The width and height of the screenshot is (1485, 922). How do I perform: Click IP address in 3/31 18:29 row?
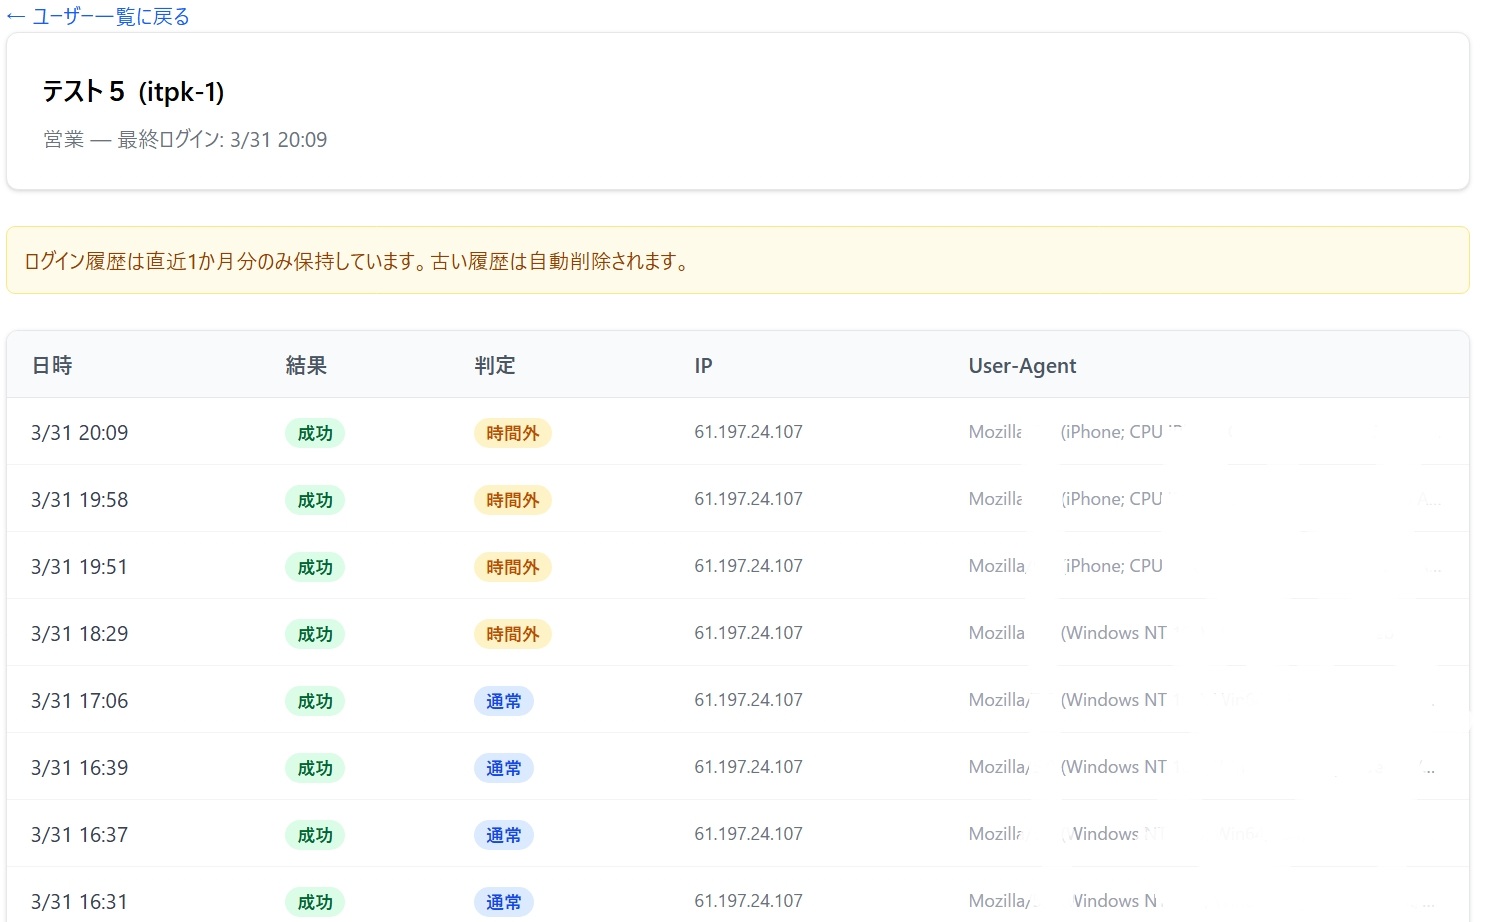748,633
